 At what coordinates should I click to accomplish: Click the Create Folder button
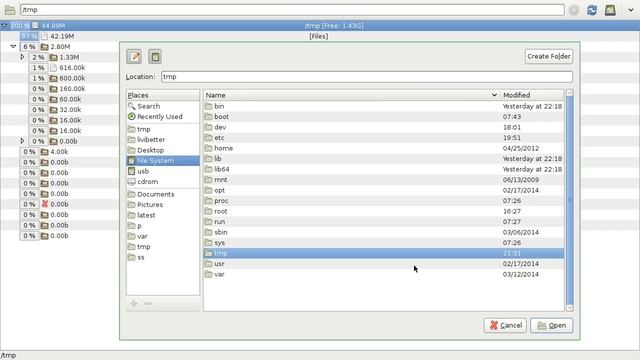click(549, 56)
